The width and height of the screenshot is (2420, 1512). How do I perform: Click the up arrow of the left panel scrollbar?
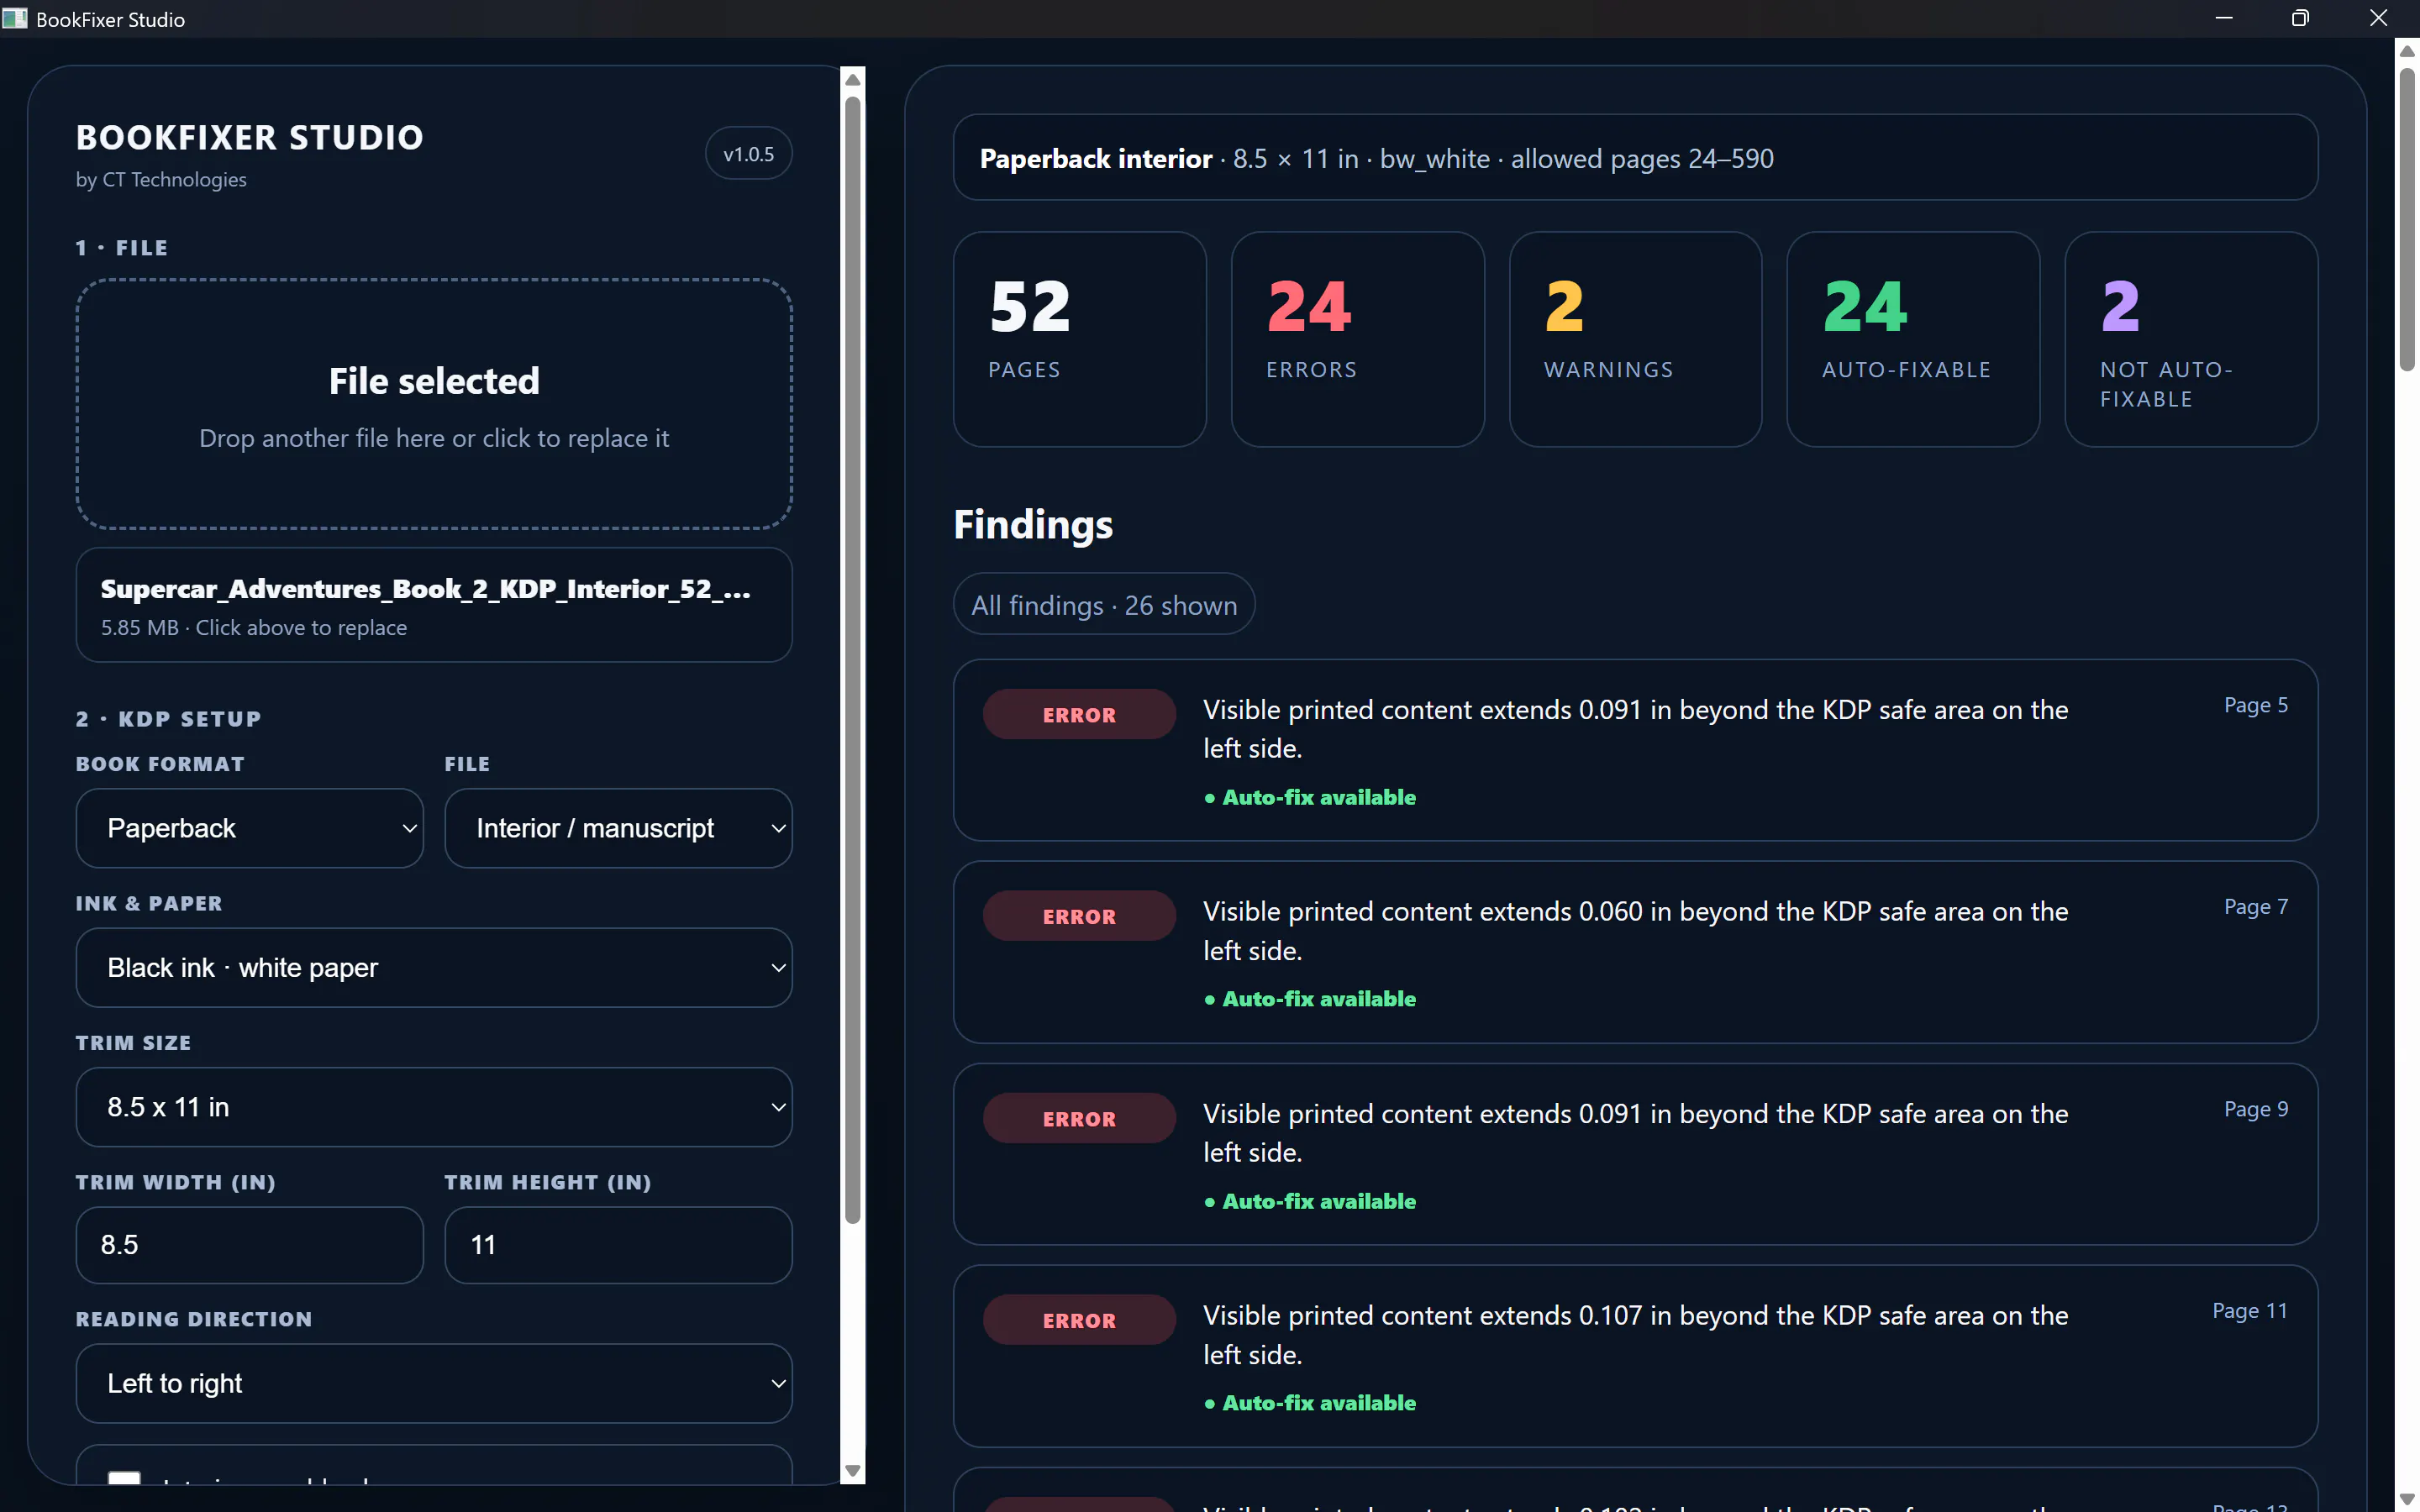pos(852,80)
